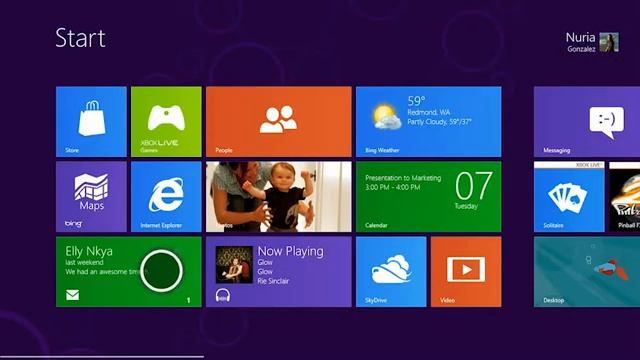Click the 'Redmond, WA' location text
Screen dimensions: 640x360
point(429,112)
